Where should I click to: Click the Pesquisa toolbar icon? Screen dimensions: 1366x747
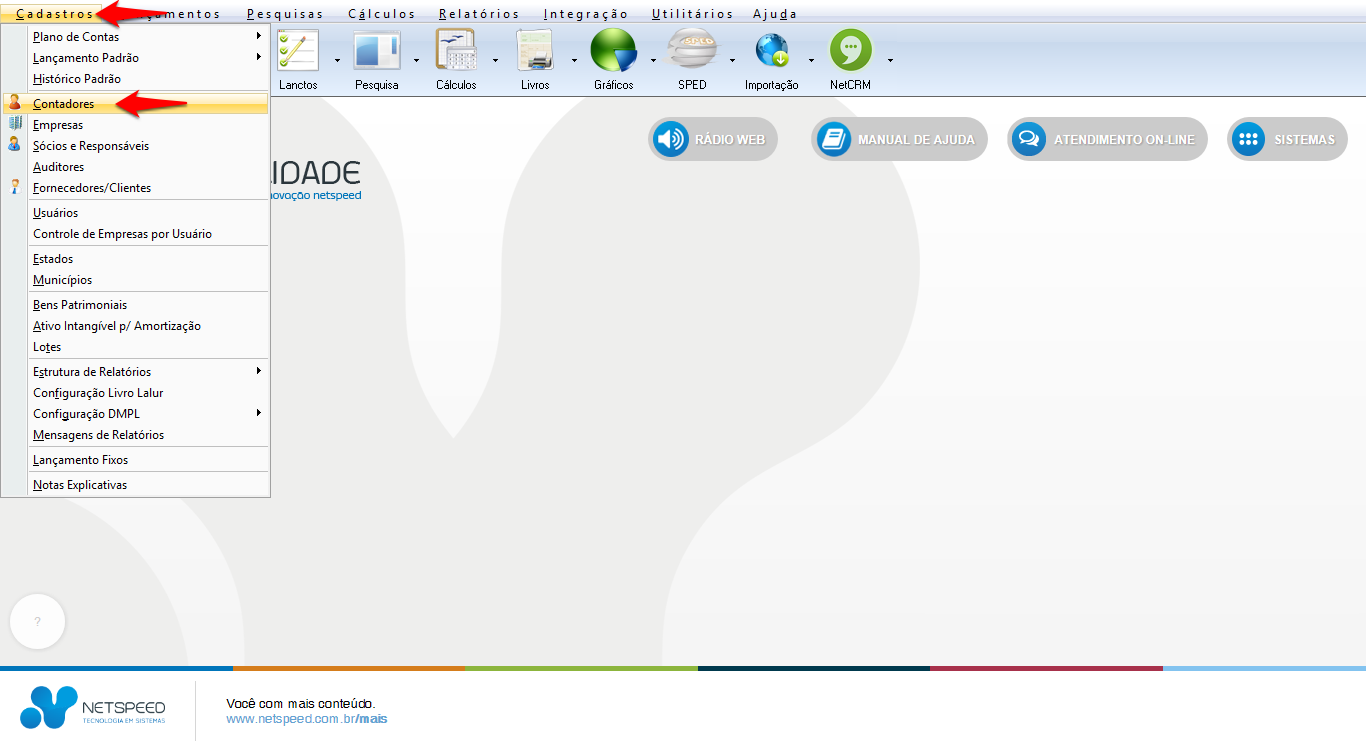(376, 52)
